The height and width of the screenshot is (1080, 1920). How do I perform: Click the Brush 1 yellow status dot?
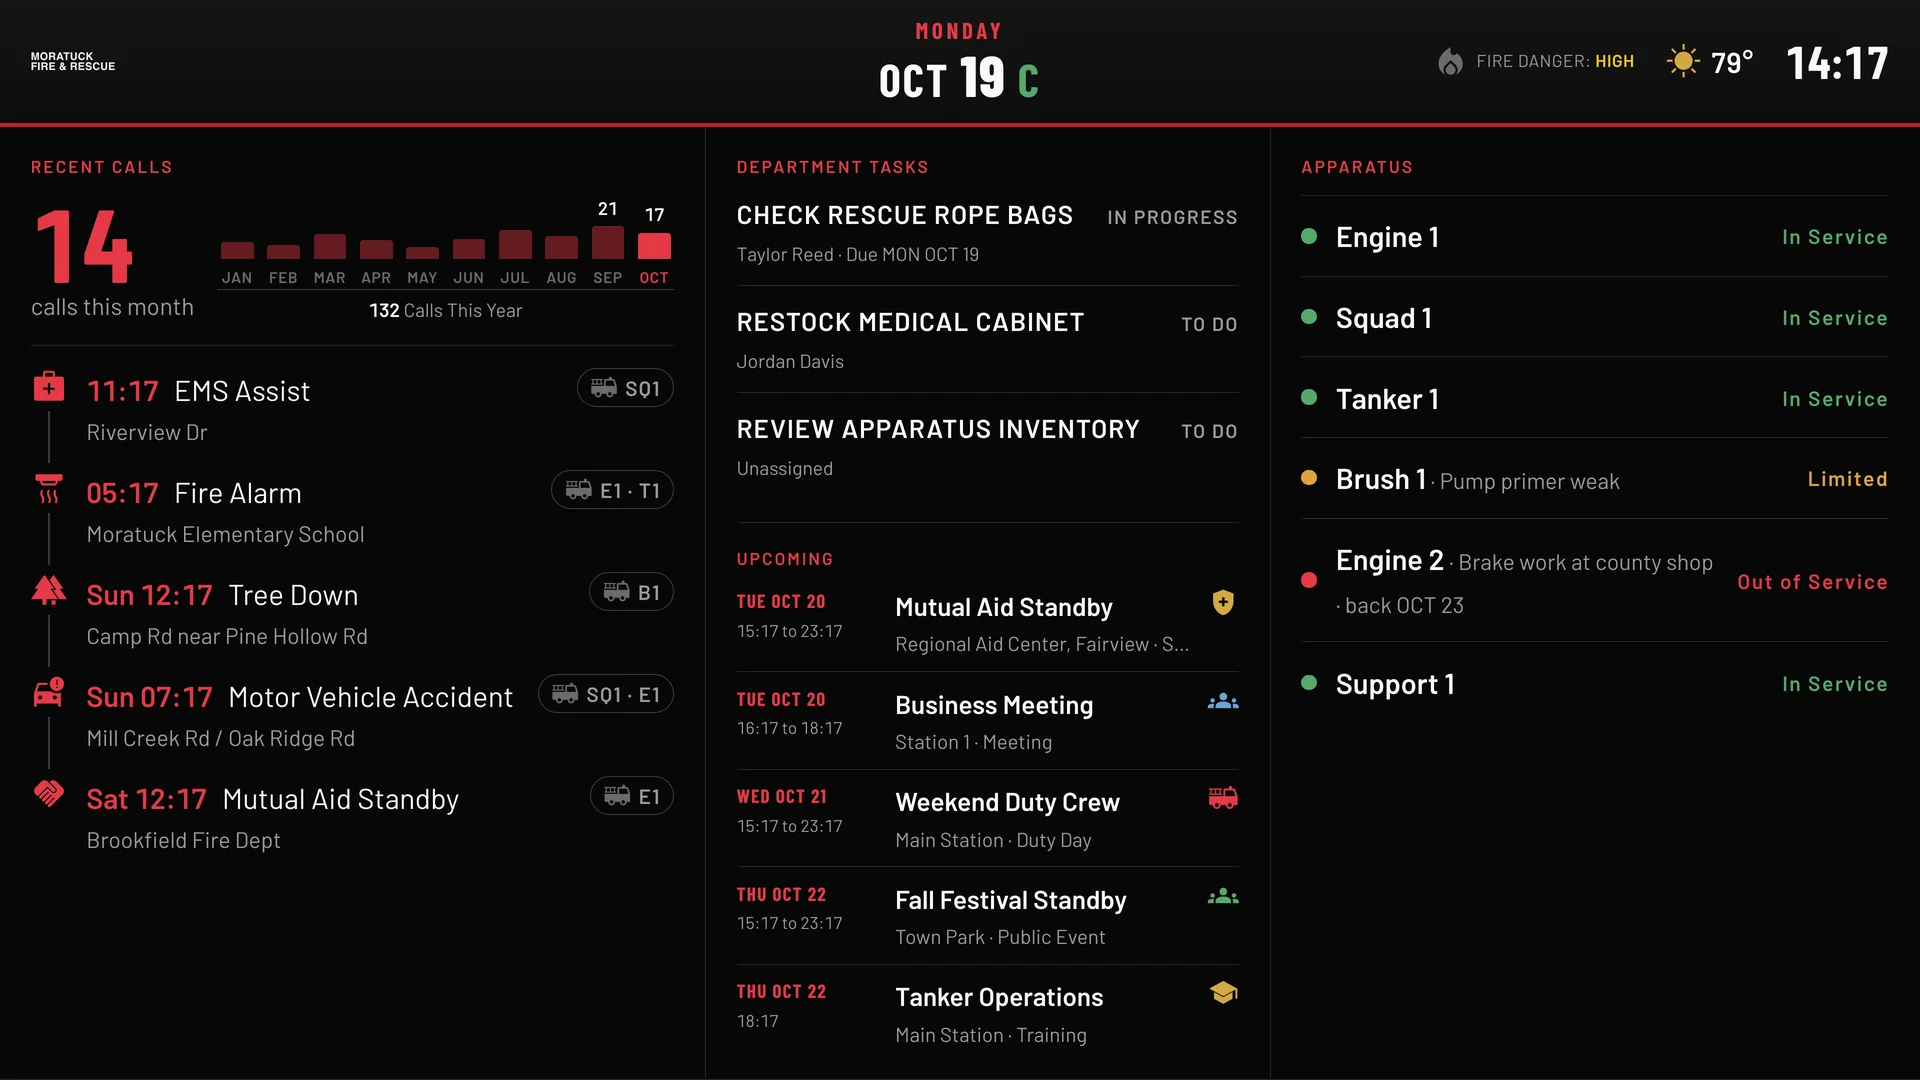(x=1309, y=478)
